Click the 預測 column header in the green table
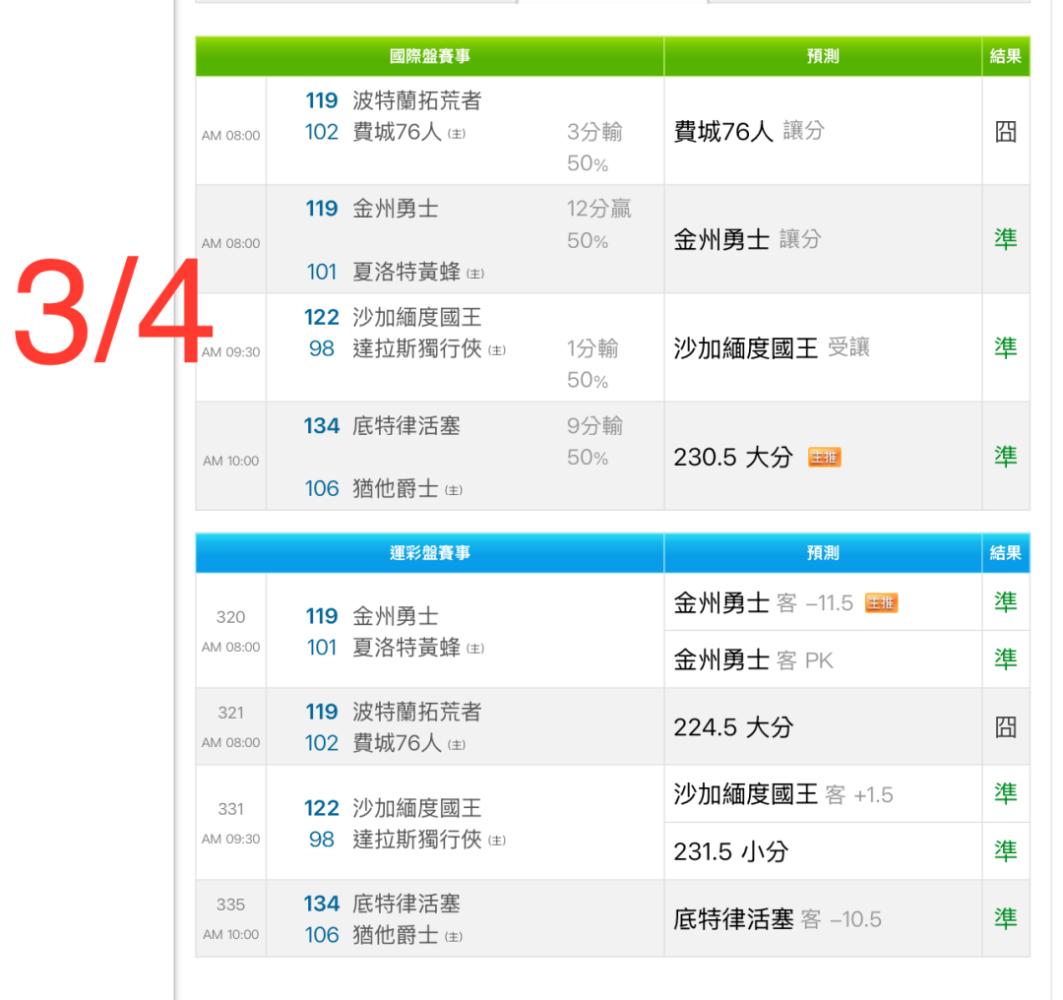The image size is (1063, 1000). 823,56
